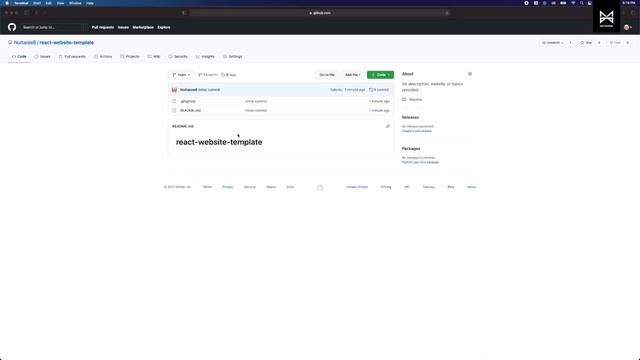This screenshot has height=360, width=640.
Task: Open About settings gear icon
Action: tap(470, 74)
